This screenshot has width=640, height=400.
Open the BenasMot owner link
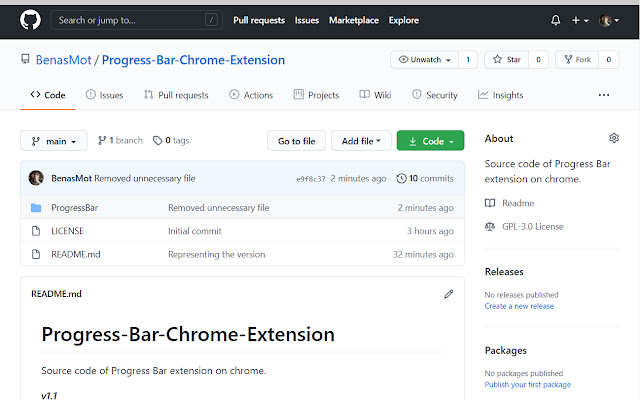tap(63, 60)
